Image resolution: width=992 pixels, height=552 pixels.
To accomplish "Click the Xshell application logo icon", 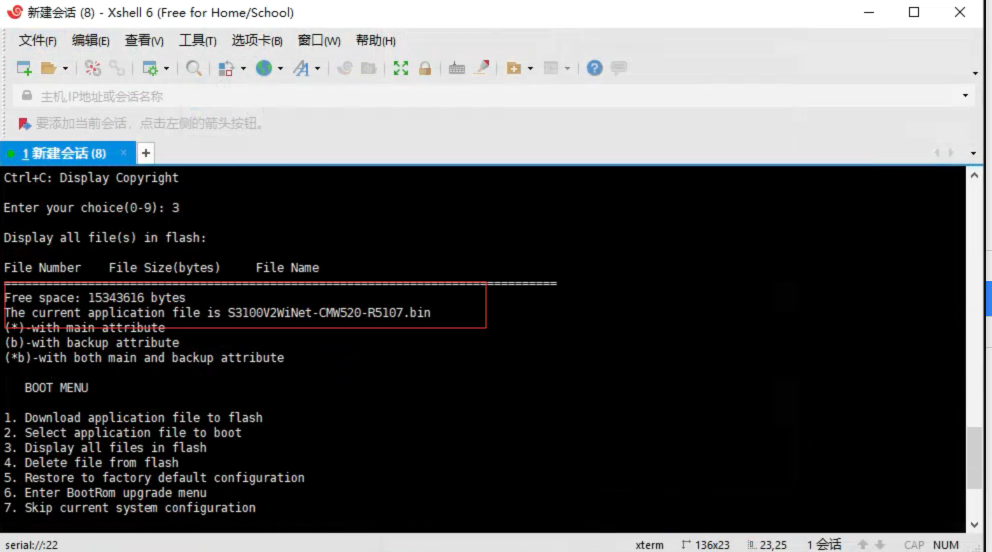I will (x=15, y=12).
